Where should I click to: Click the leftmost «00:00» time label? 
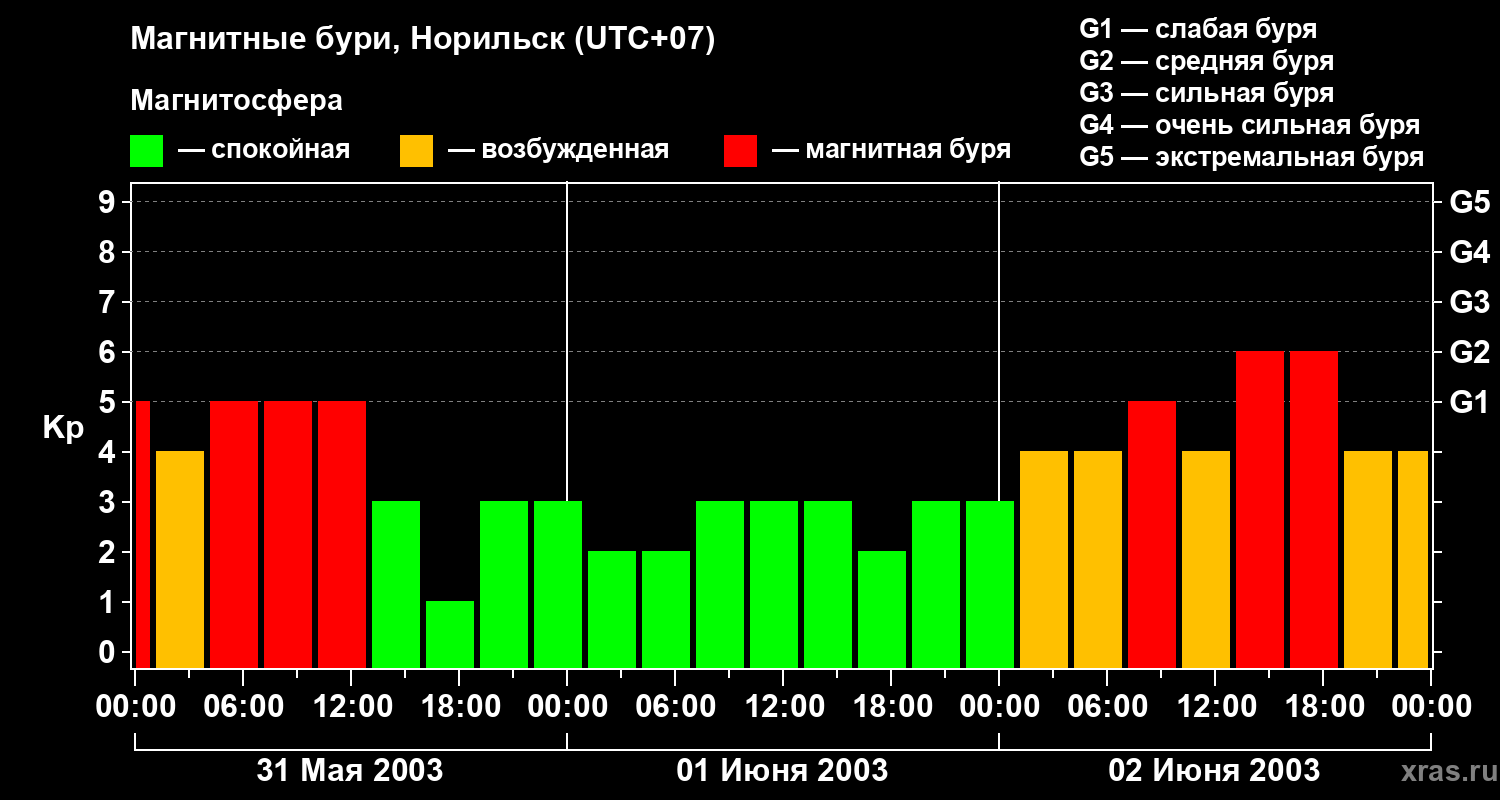click(135, 707)
